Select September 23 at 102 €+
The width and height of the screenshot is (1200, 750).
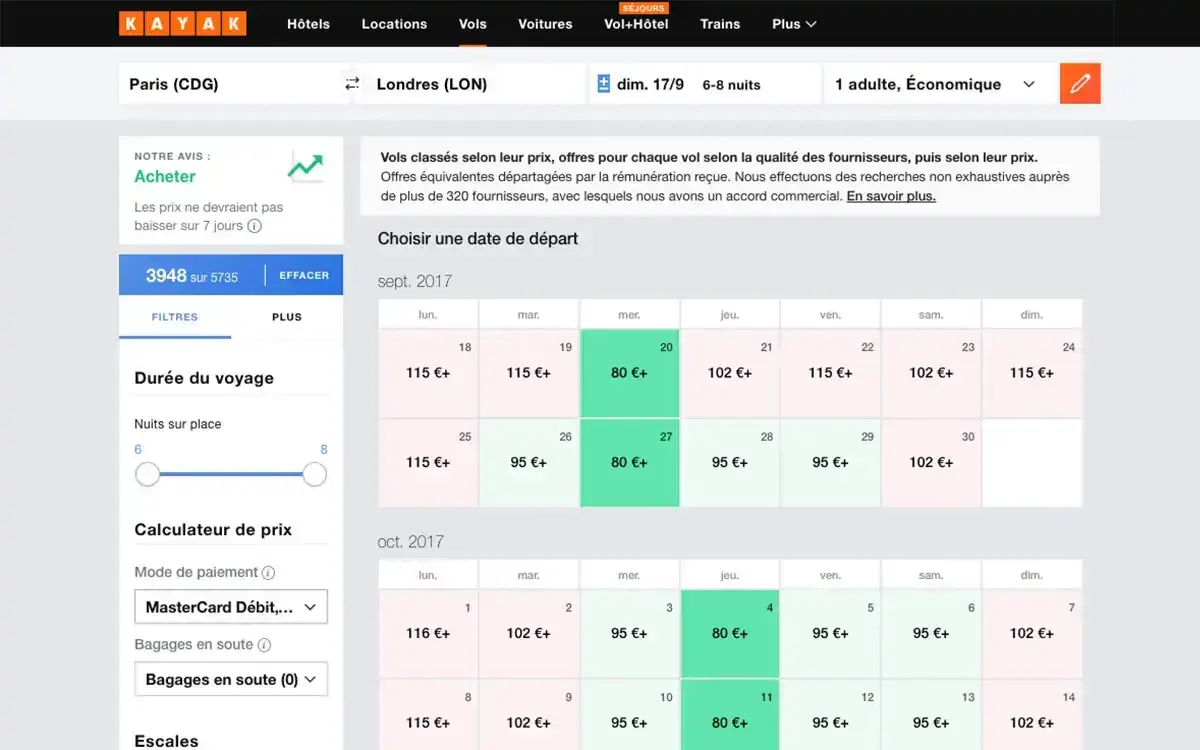coord(931,373)
